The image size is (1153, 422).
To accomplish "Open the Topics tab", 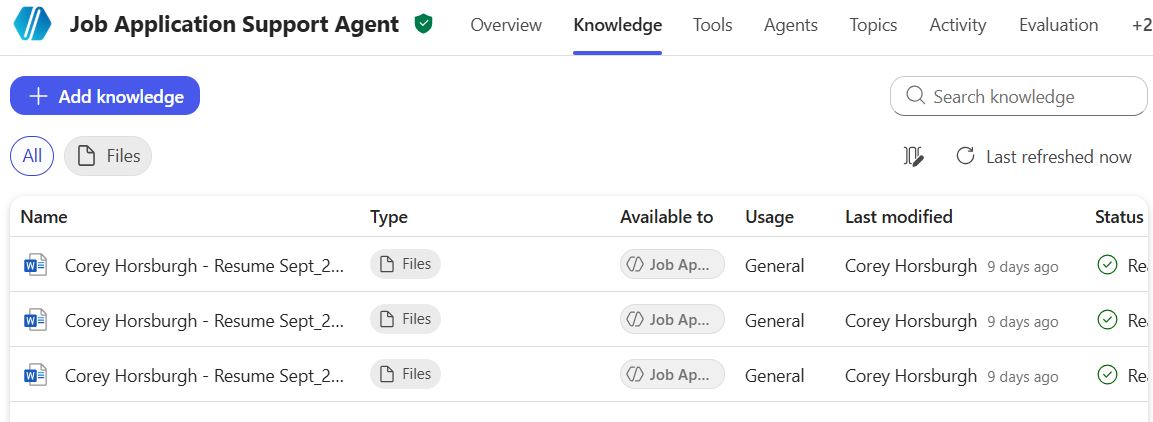I will click(873, 25).
